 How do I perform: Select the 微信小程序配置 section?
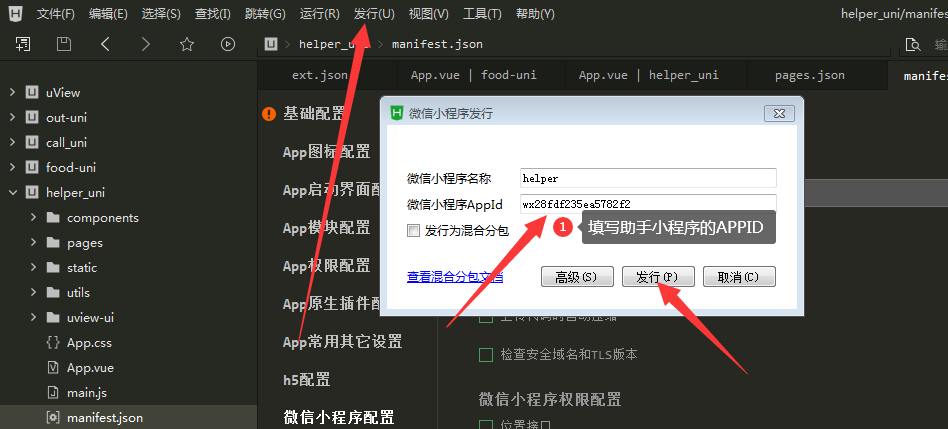pyautogui.click(x=339, y=417)
